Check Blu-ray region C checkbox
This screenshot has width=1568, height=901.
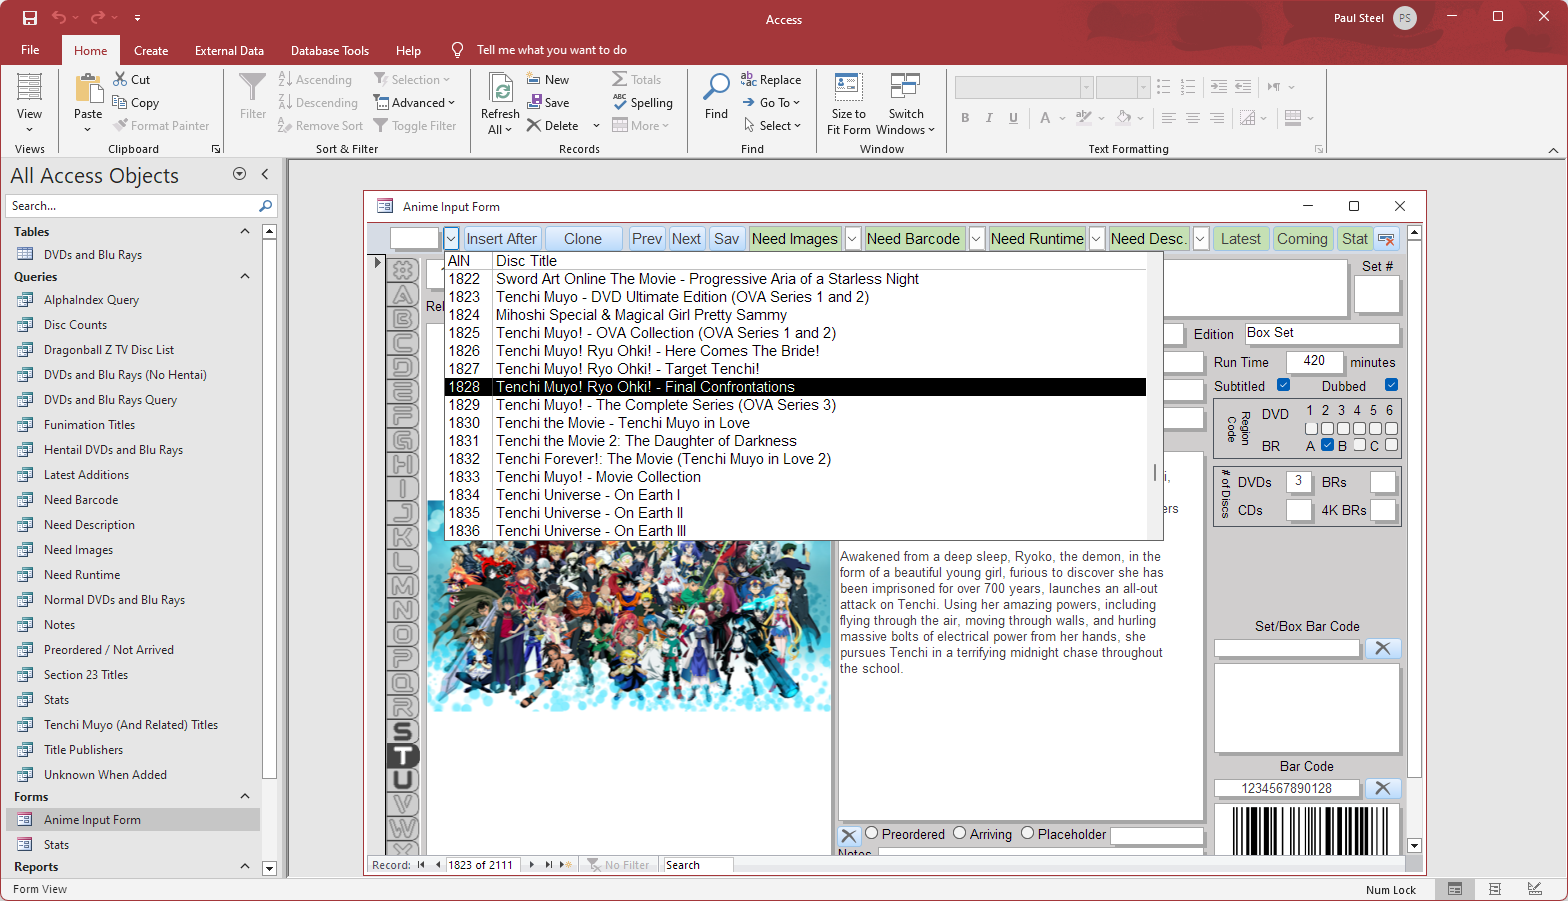[1391, 445]
